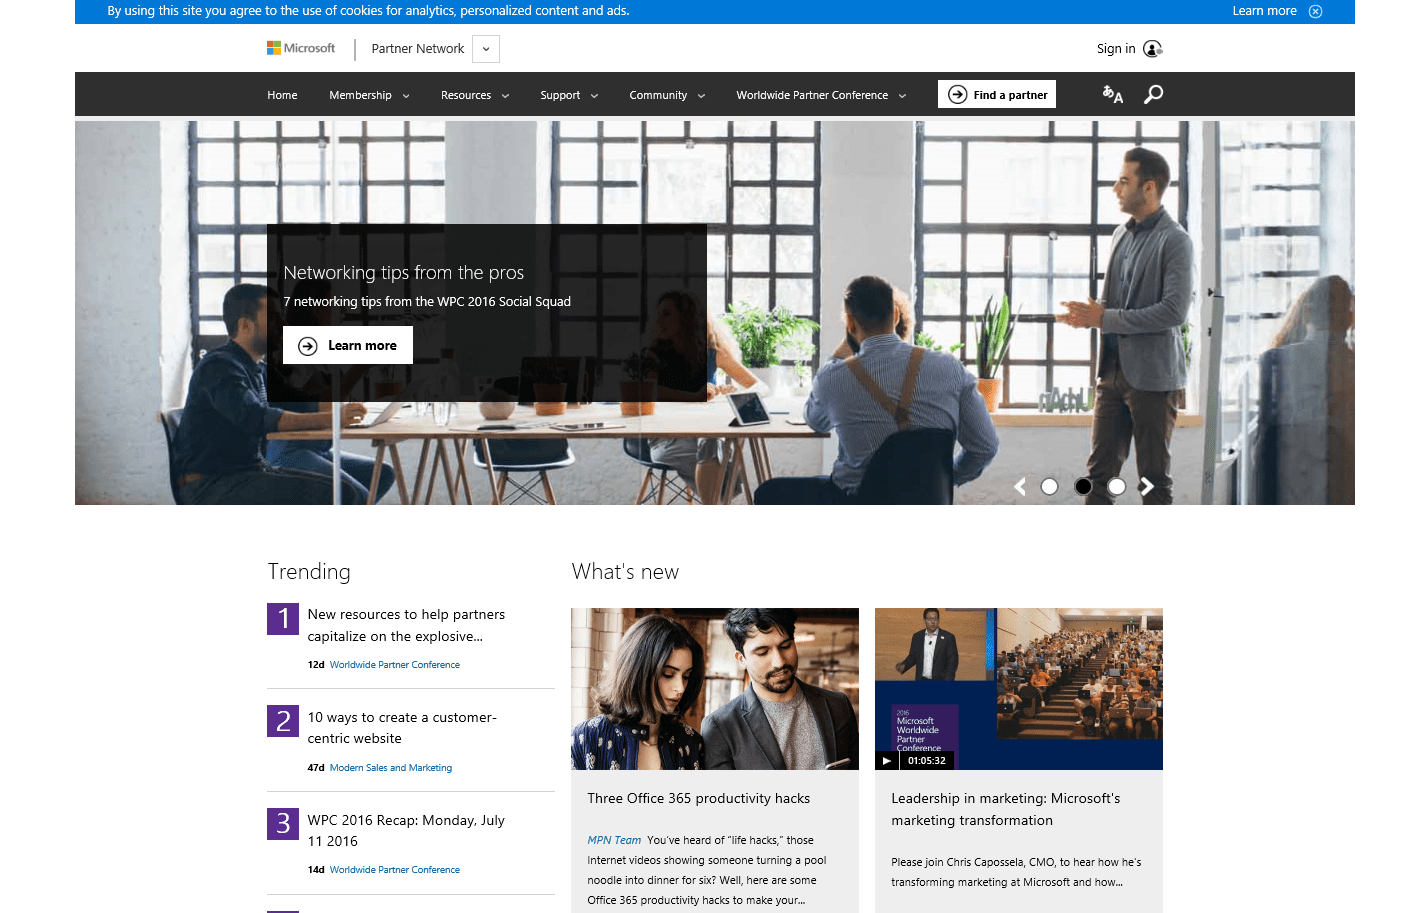This screenshot has width=1413, height=913.
Task: Click the trending number 2 badge
Action: click(x=283, y=721)
